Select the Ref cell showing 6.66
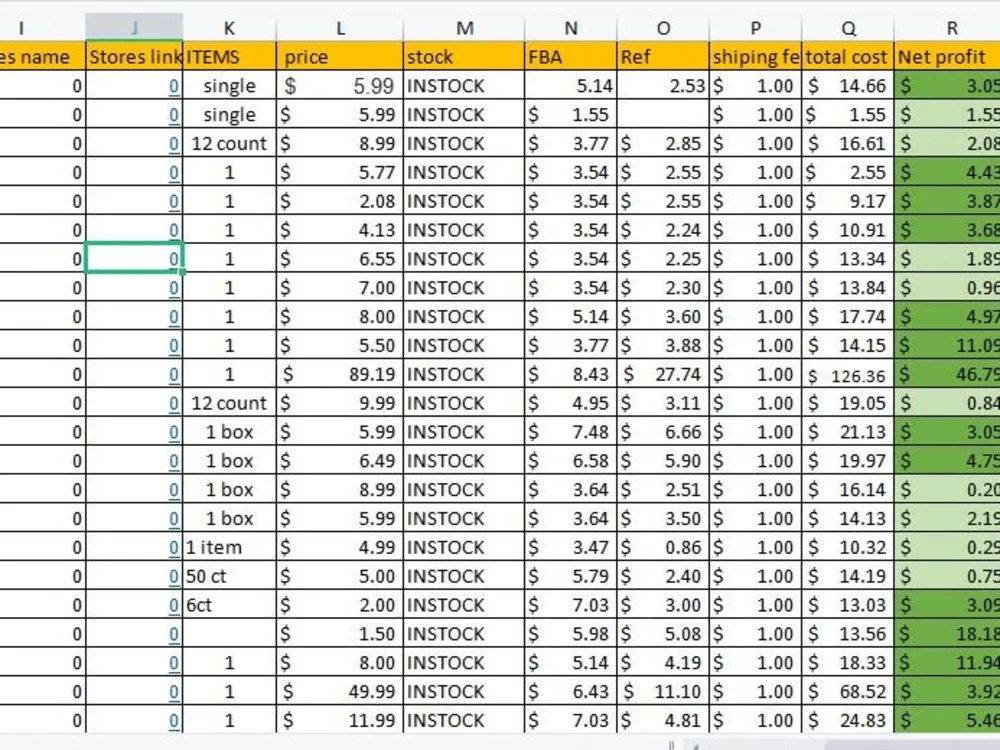This screenshot has width=1000, height=750. pos(663,432)
